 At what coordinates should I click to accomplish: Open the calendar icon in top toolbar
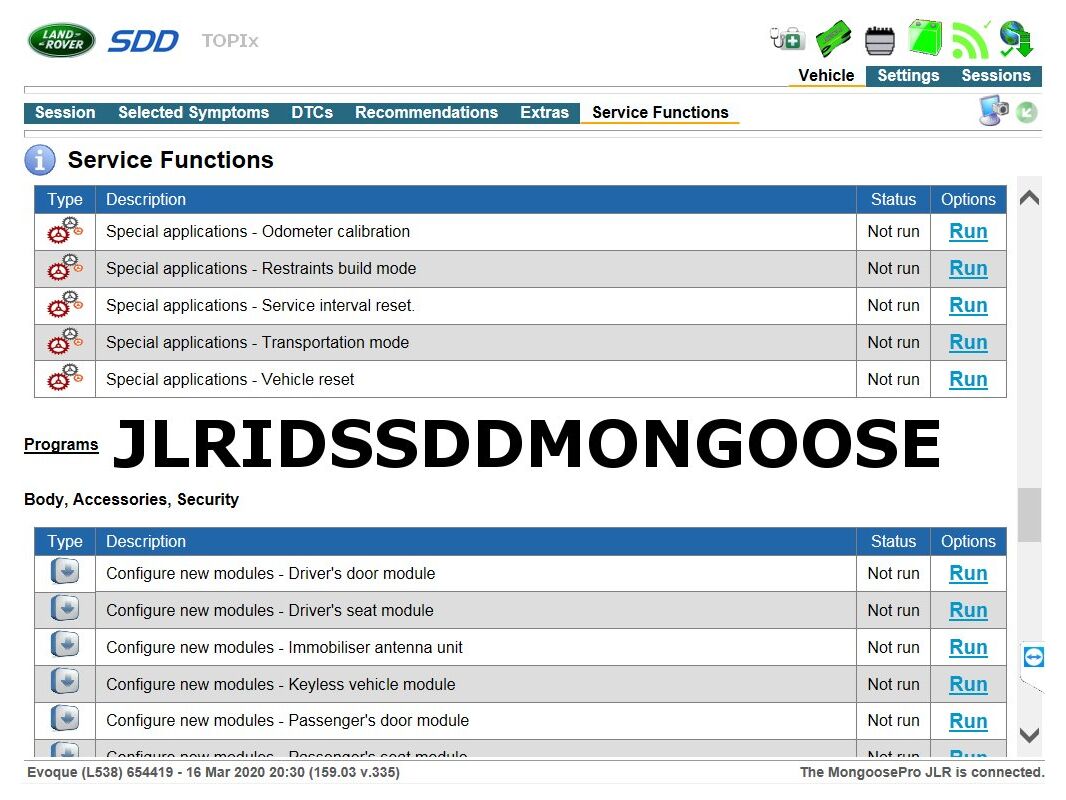click(880, 40)
